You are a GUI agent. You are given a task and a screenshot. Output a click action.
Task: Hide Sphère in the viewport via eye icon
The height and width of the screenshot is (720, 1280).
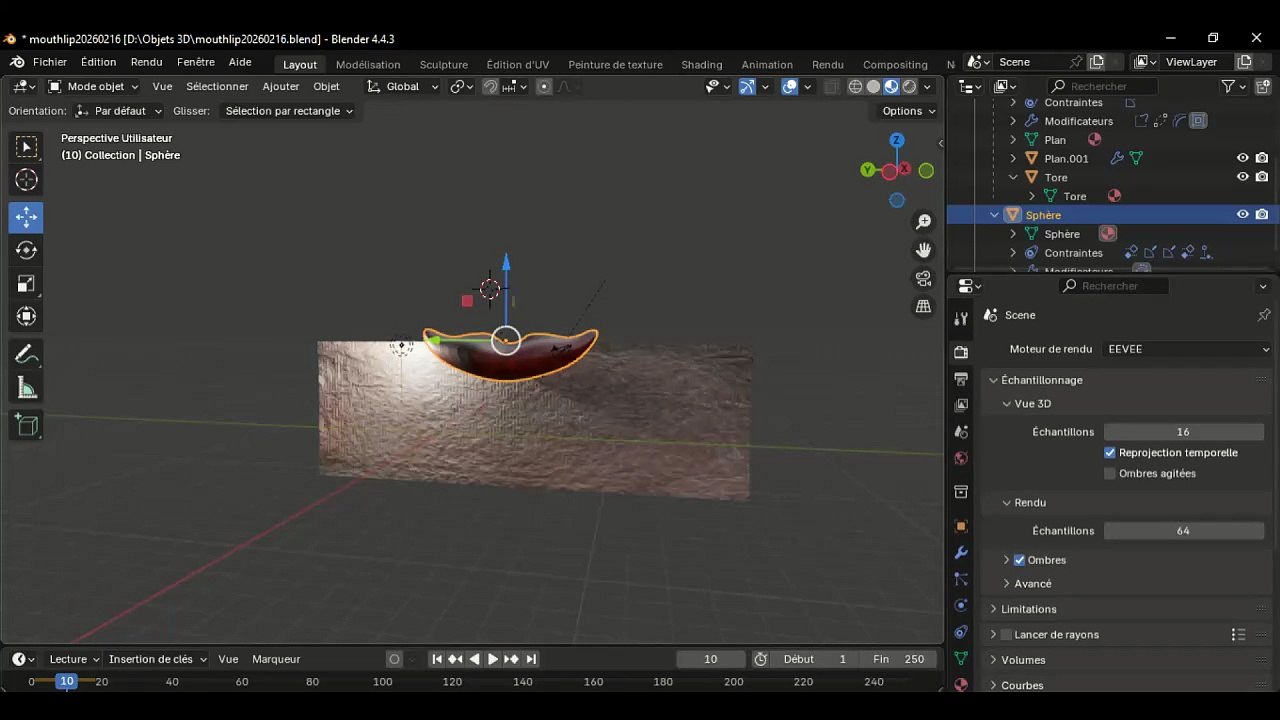pyautogui.click(x=1243, y=215)
